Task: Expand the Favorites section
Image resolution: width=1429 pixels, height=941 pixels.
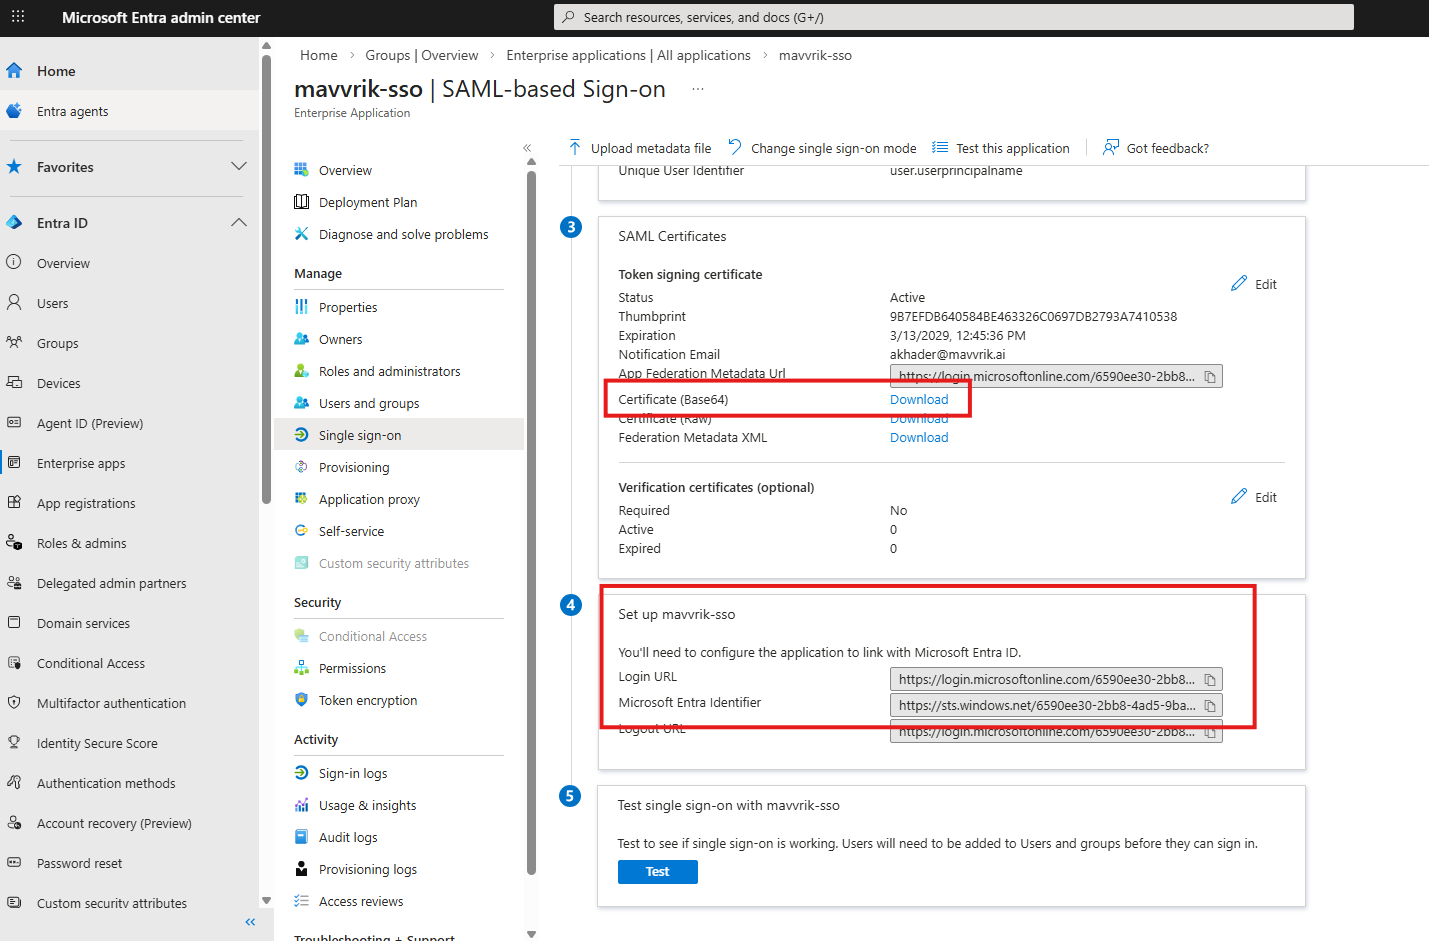Action: pyautogui.click(x=238, y=166)
